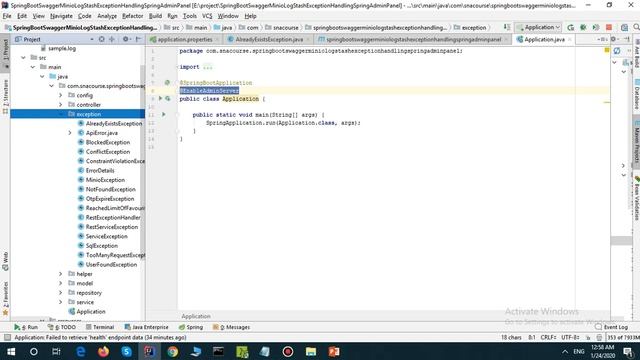Select MinioException in project tree
This screenshot has height=360, width=640.
tap(105, 180)
